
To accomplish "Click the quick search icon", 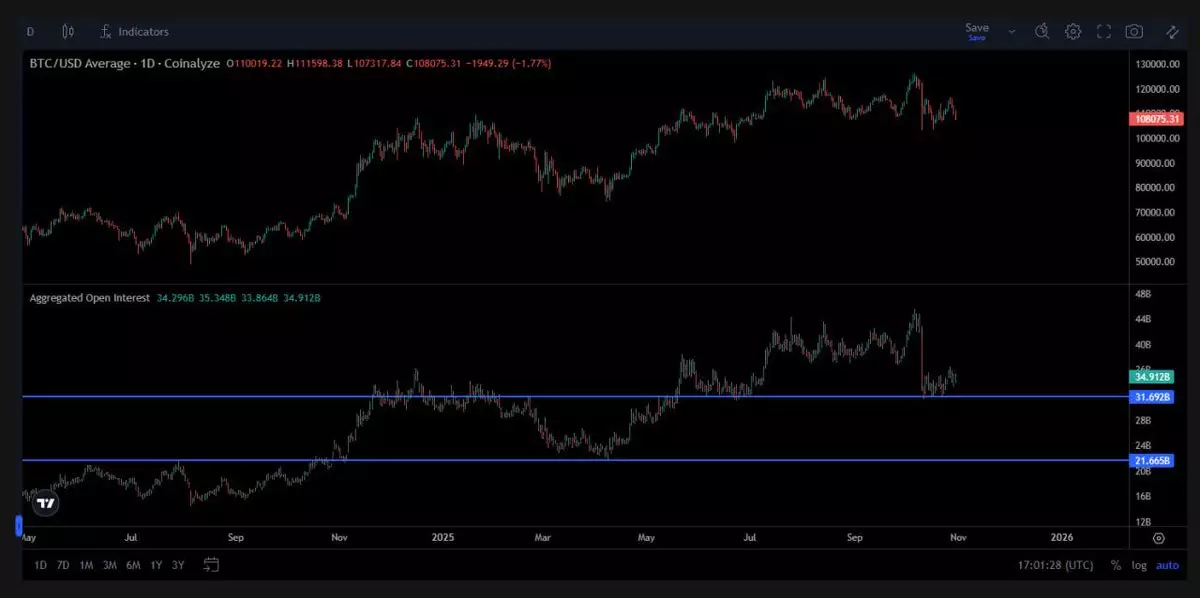I will (1041, 32).
